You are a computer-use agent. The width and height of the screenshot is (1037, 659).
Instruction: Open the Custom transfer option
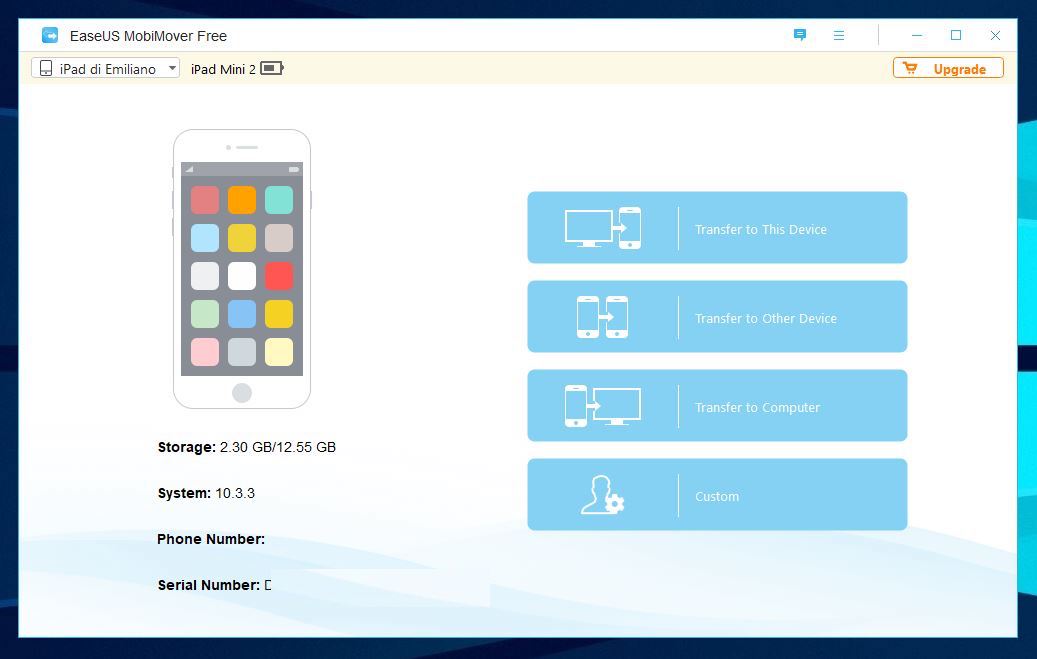pos(717,494)
